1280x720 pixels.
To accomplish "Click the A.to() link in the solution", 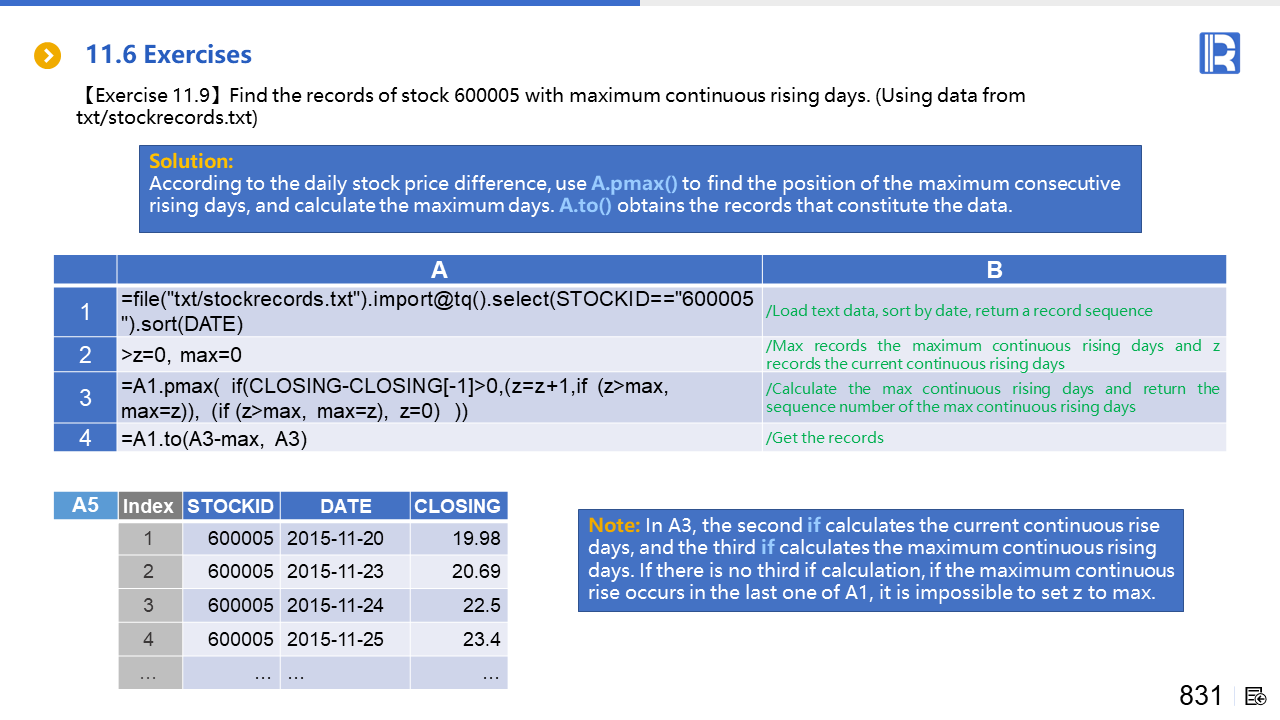I will [x=585, y=207].
